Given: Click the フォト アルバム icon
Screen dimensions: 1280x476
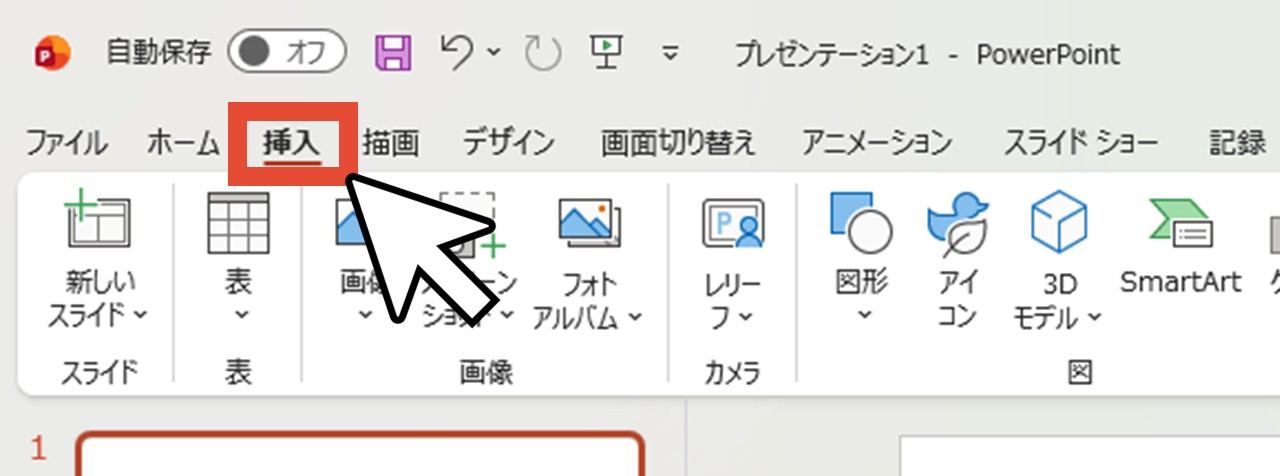Looking at the screenshot, I should point(590,221).
